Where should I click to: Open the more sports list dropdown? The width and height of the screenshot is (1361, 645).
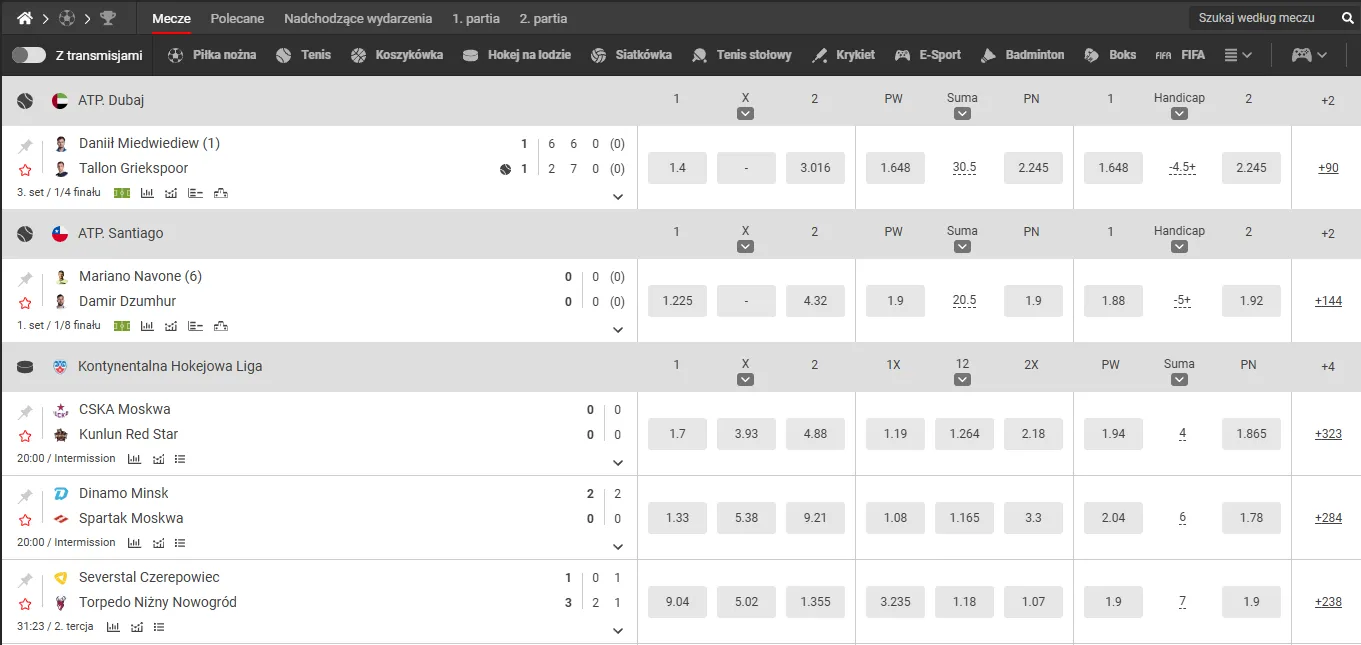click(x=1238, y=55)
